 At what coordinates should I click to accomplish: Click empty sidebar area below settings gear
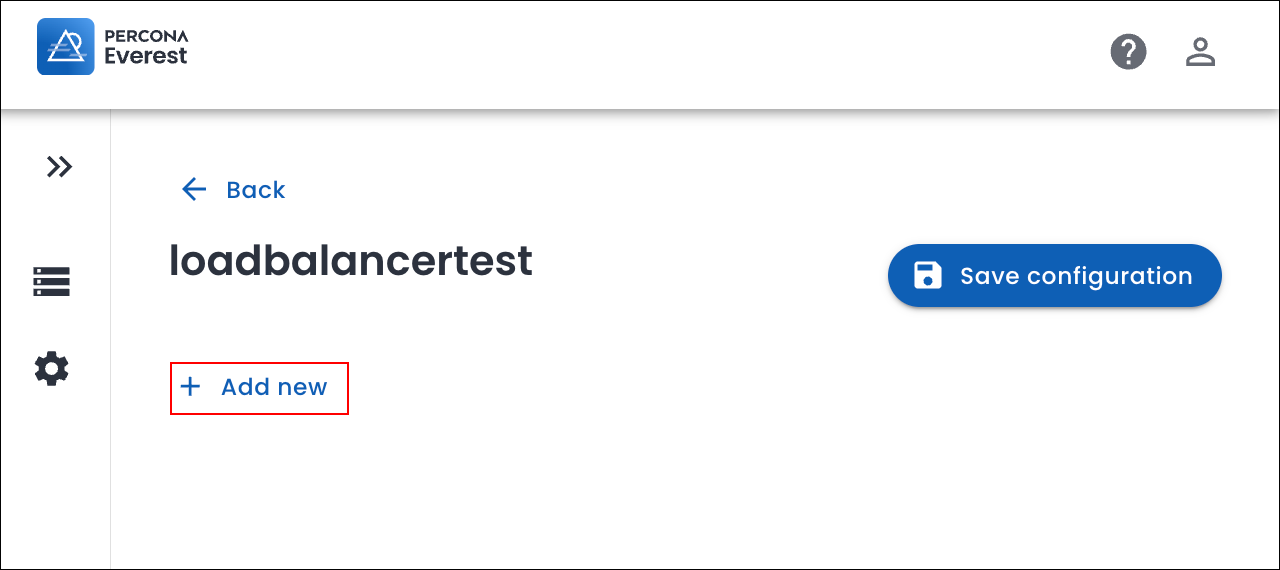pyautogui.click(x=55, y=480)
